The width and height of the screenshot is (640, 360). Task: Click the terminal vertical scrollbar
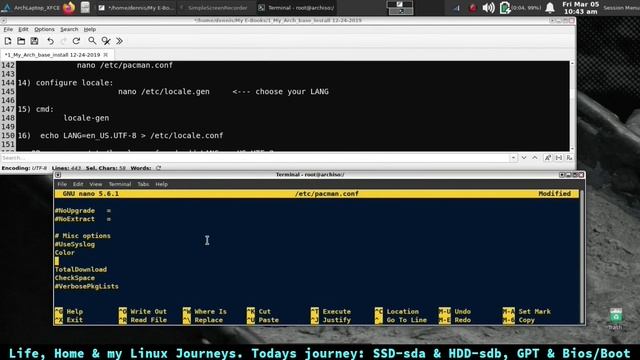tap(582, 256)
